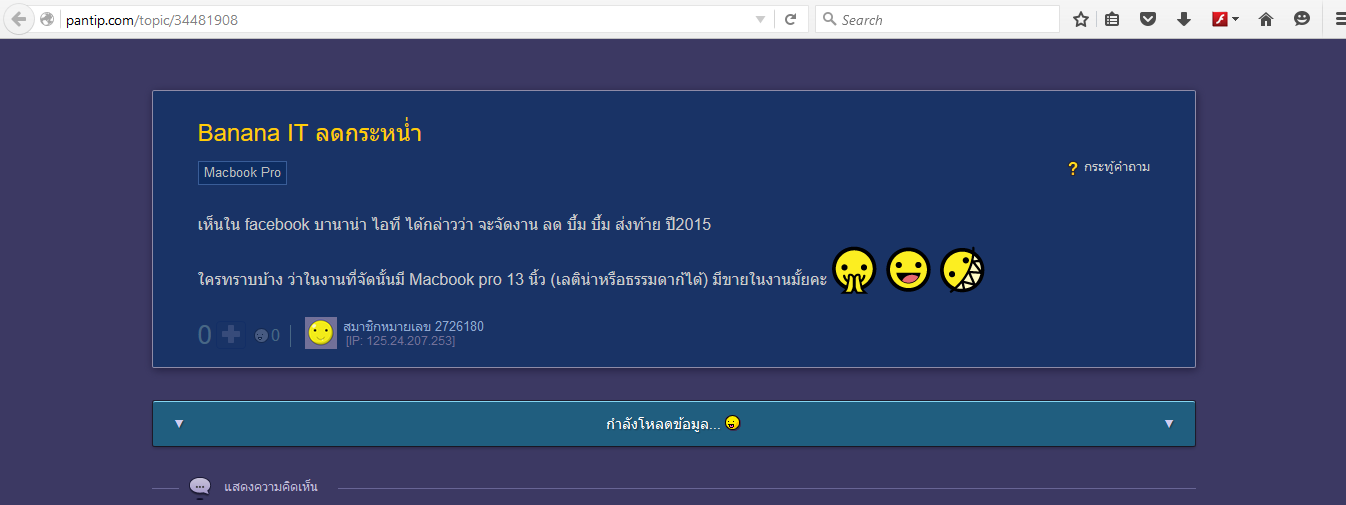Click the first line mentioning facebook
Viewport: 1346px width, 505px height.
click(455, 224)
